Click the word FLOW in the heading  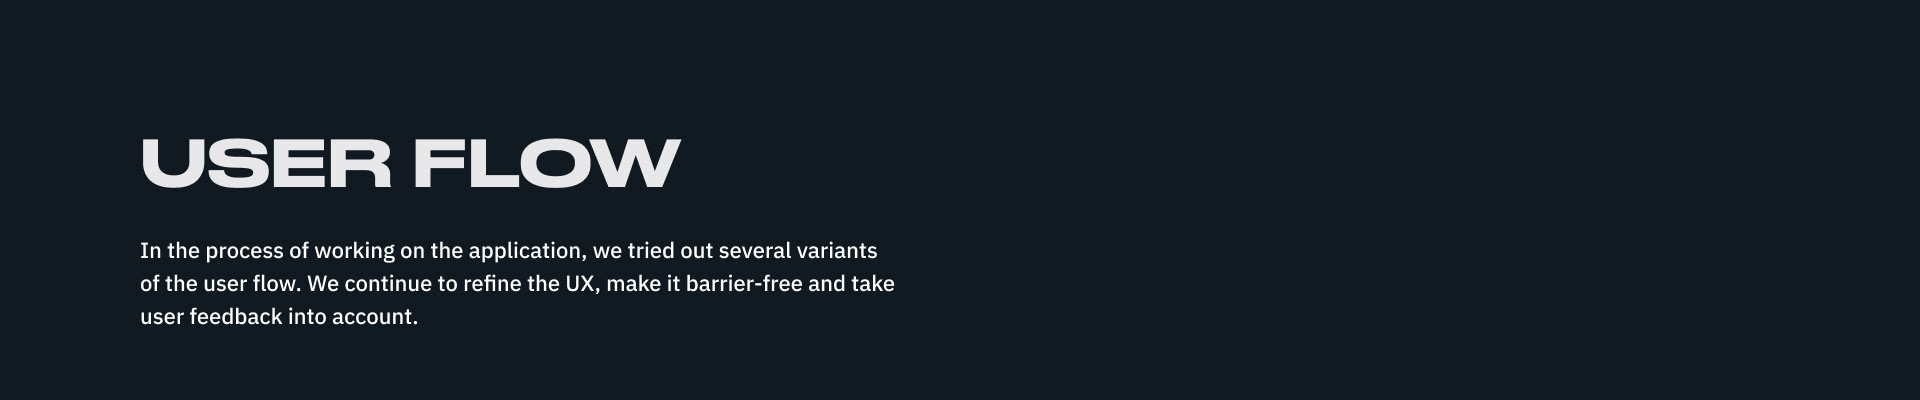pyautogui.click(x=547, y=163)
